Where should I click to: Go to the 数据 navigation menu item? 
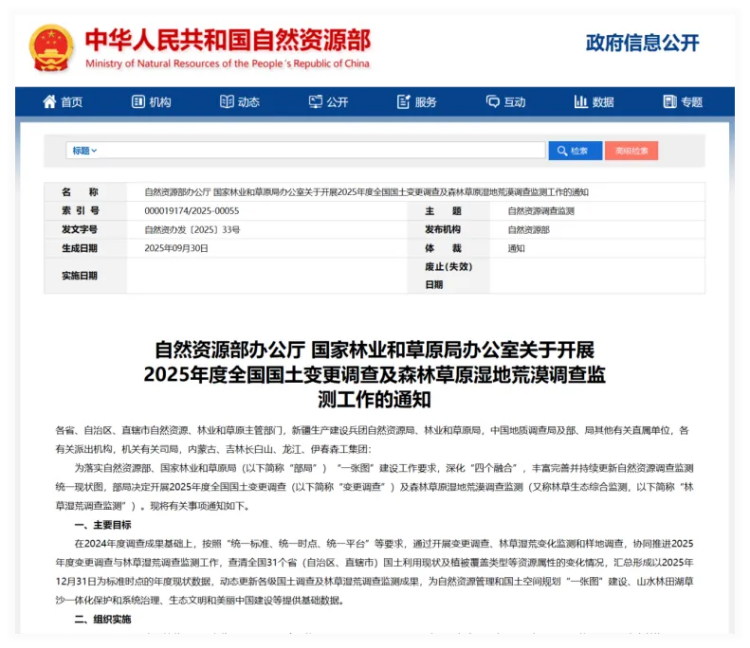click(x=603, y=102)
